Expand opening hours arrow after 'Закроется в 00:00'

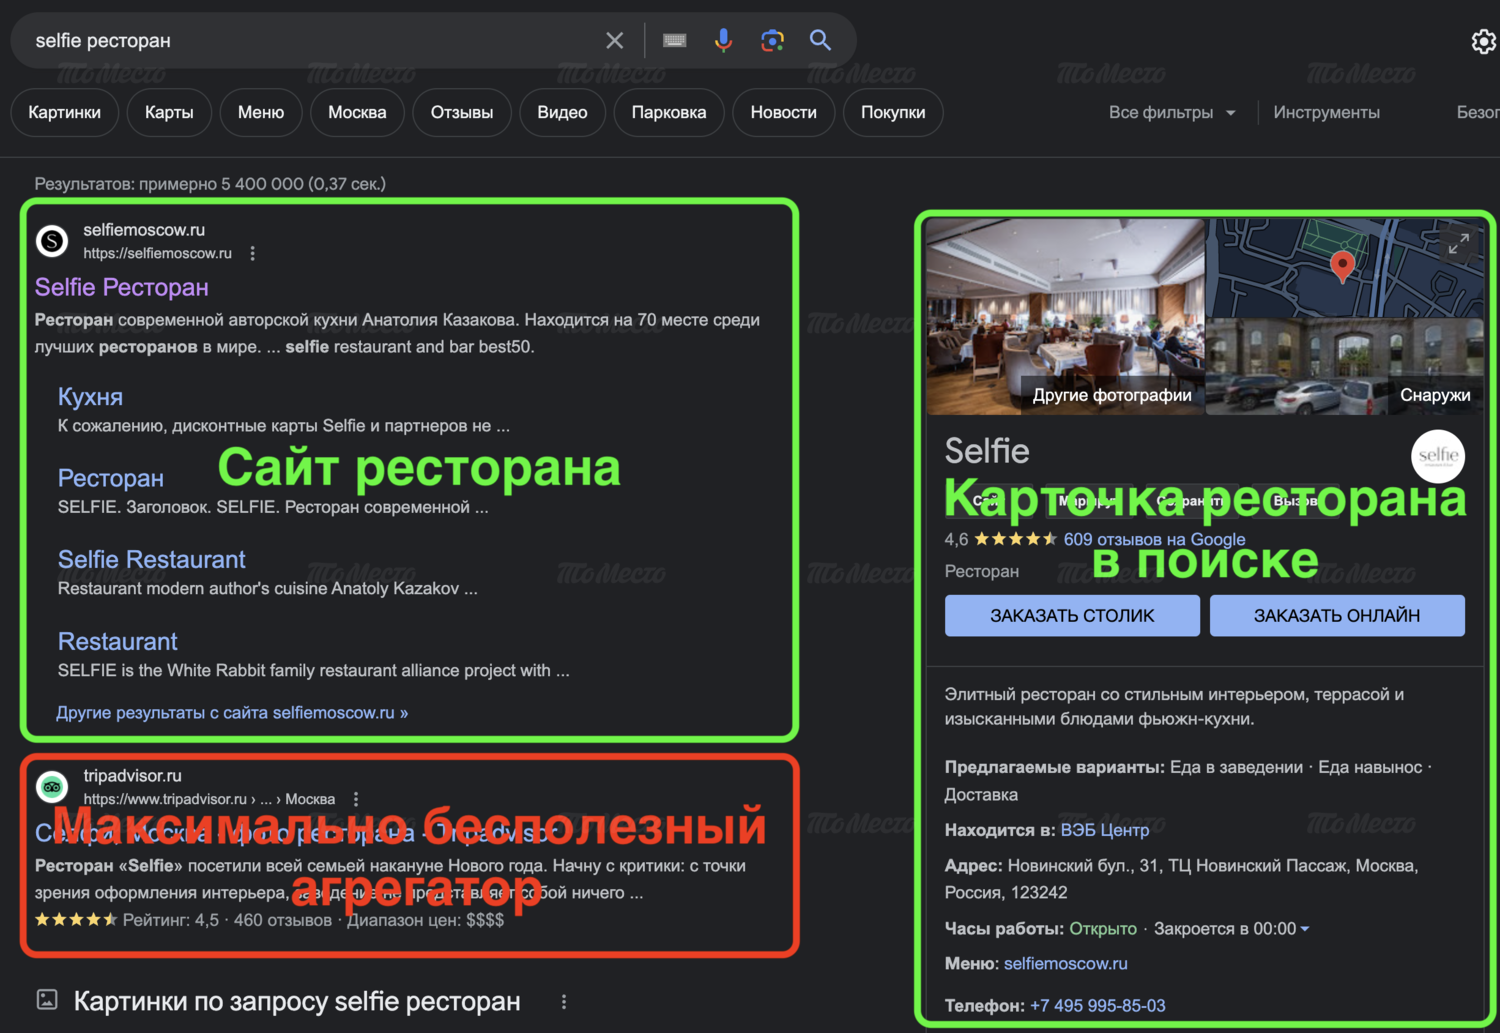coord(1304,929)
